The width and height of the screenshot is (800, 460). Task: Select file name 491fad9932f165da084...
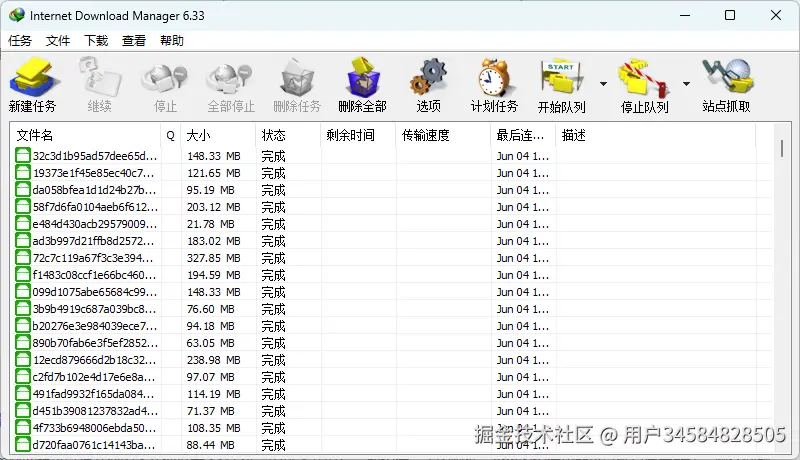tap(93, 394)
